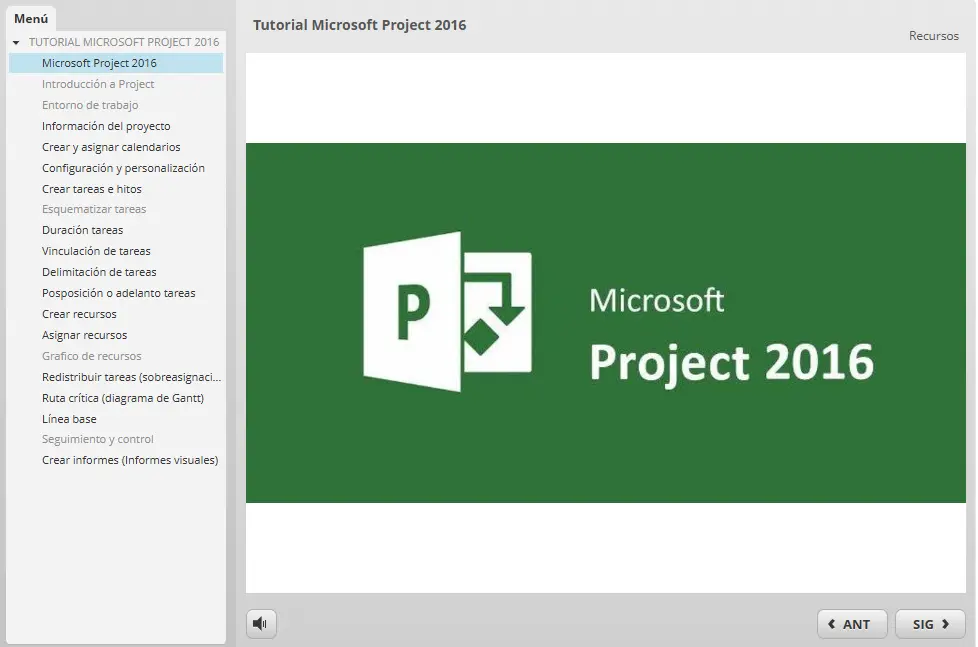Collapse the TUTORIAL MICROSOFT PROJECT 2016 tree
The width and height of the screenshot is (978, 647).
point(16,43)
